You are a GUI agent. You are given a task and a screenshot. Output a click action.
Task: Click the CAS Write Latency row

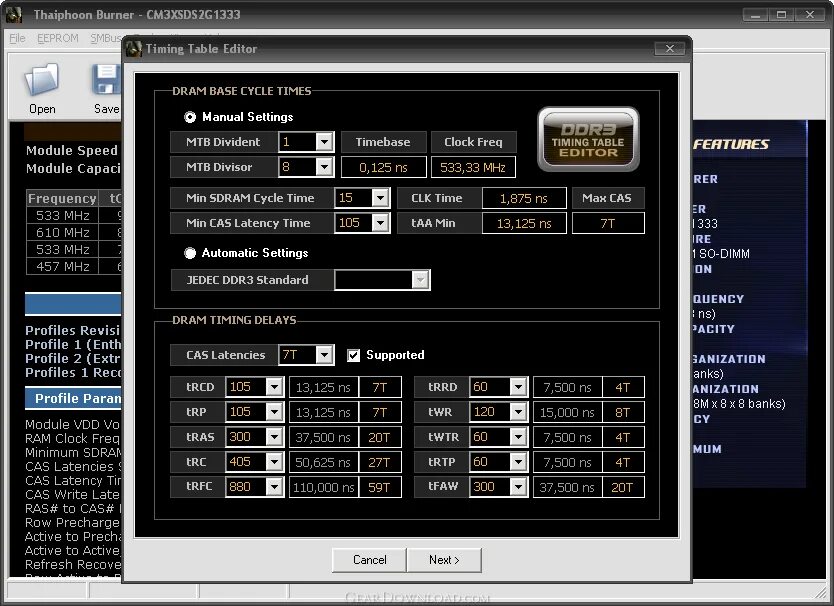coord(73,495)
